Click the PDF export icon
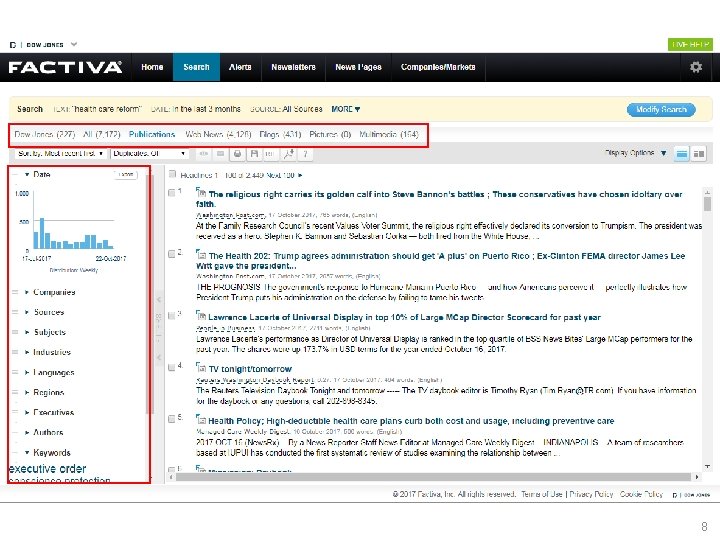 (288, 154)
